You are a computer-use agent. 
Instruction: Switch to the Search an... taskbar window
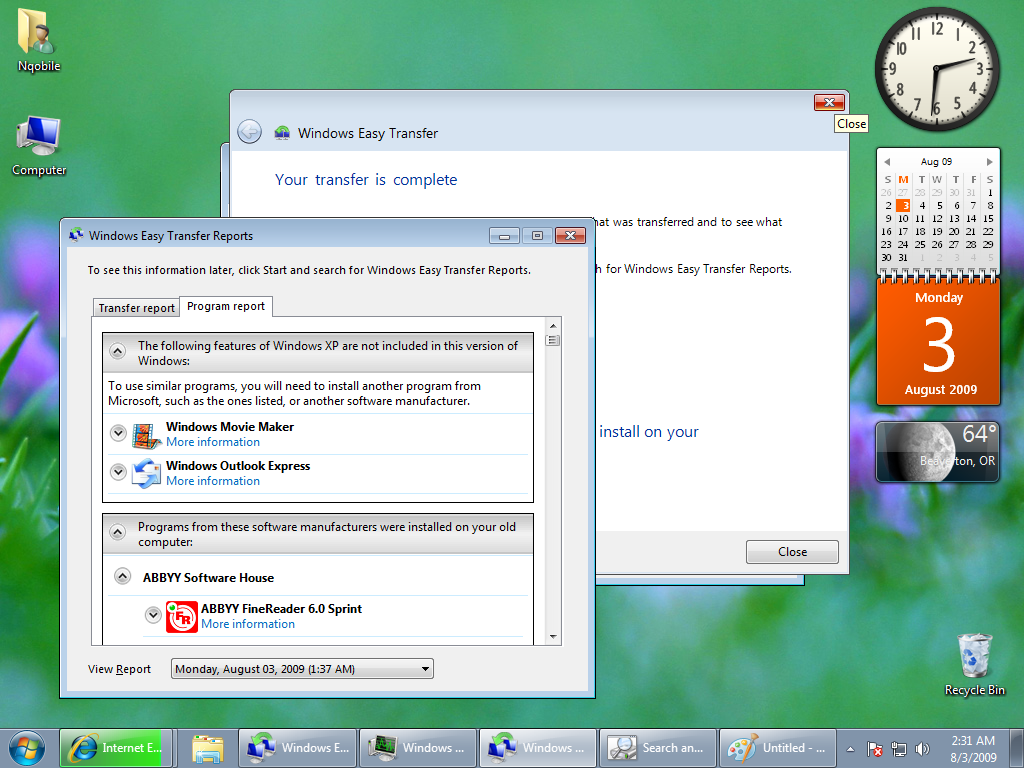coord(658,748)
